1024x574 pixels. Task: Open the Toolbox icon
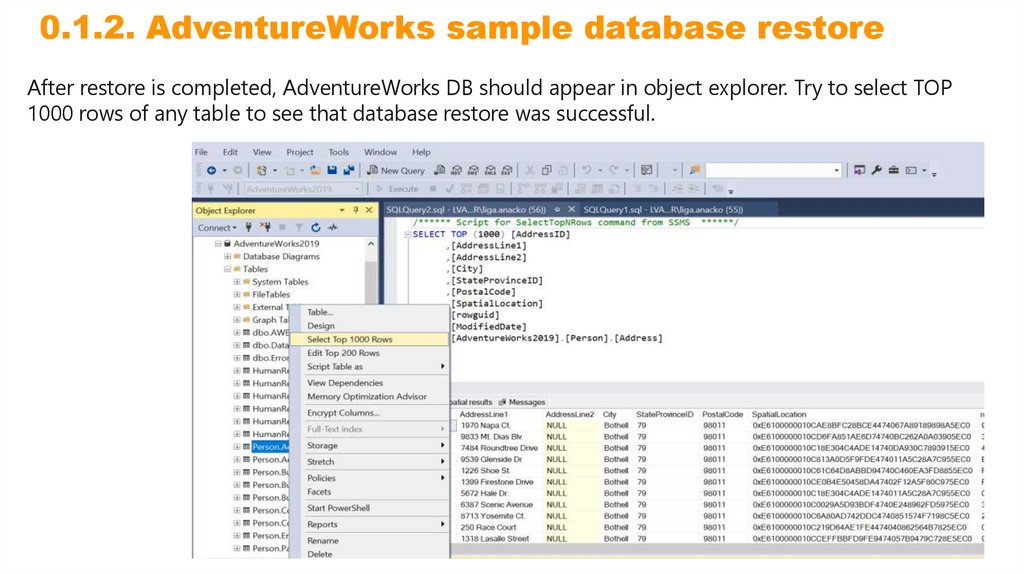(x=893, y=170)
